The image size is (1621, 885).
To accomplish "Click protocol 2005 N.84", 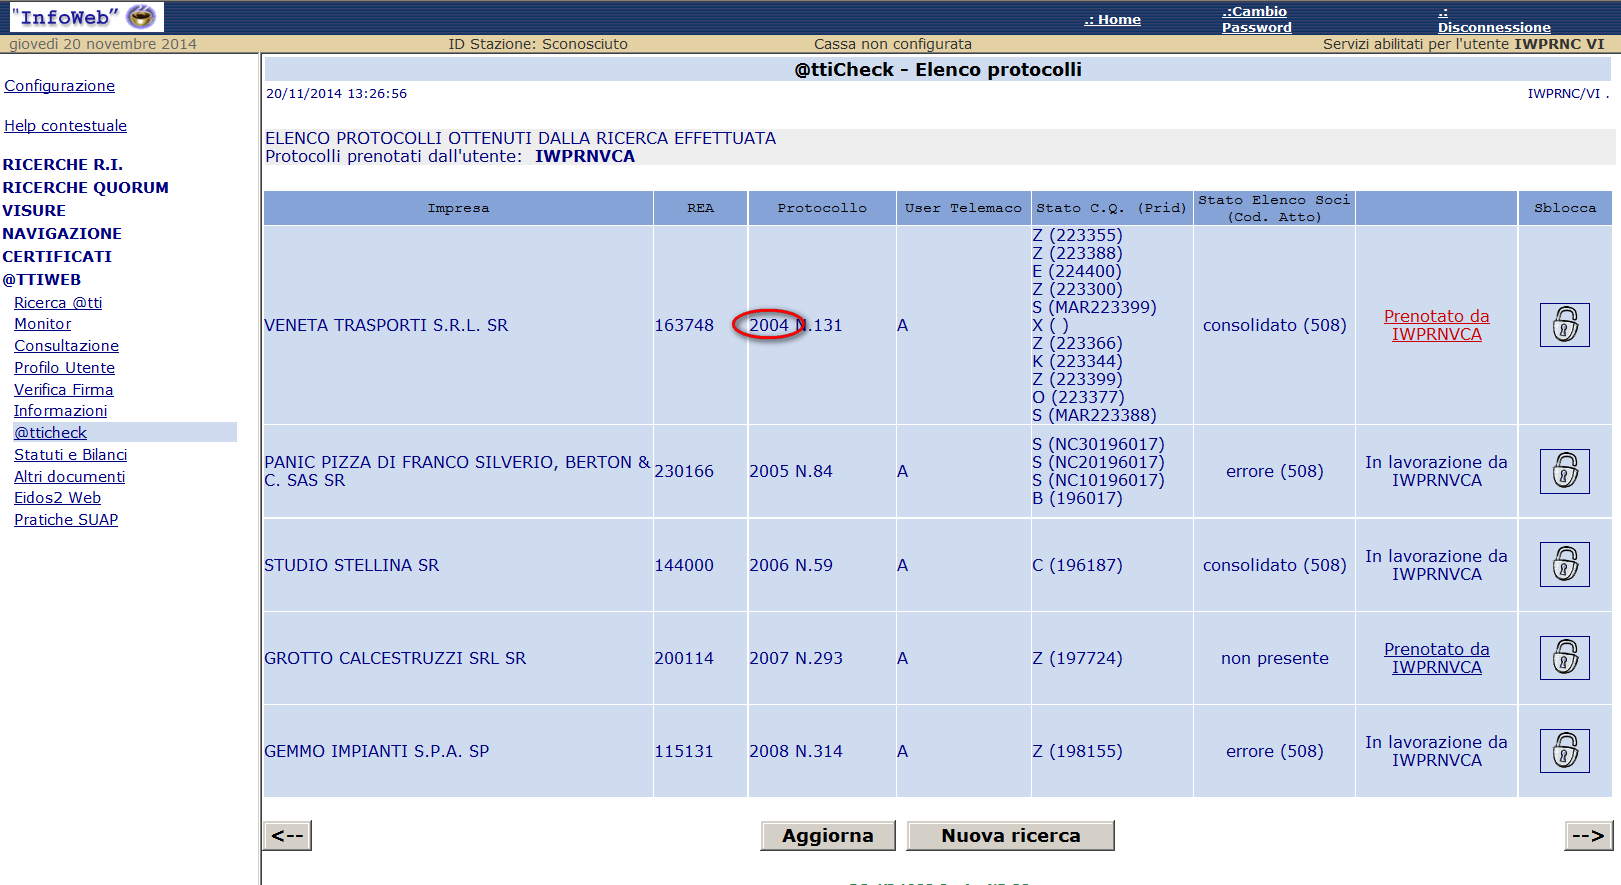I will point(791,471).
